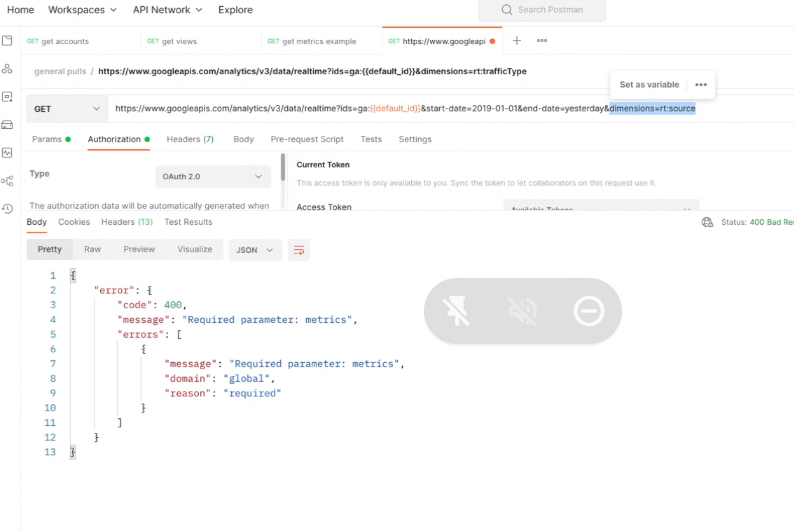Click the "required" reason value
Image resolution: width=794 pixels, height=531 pixels.
252,393
